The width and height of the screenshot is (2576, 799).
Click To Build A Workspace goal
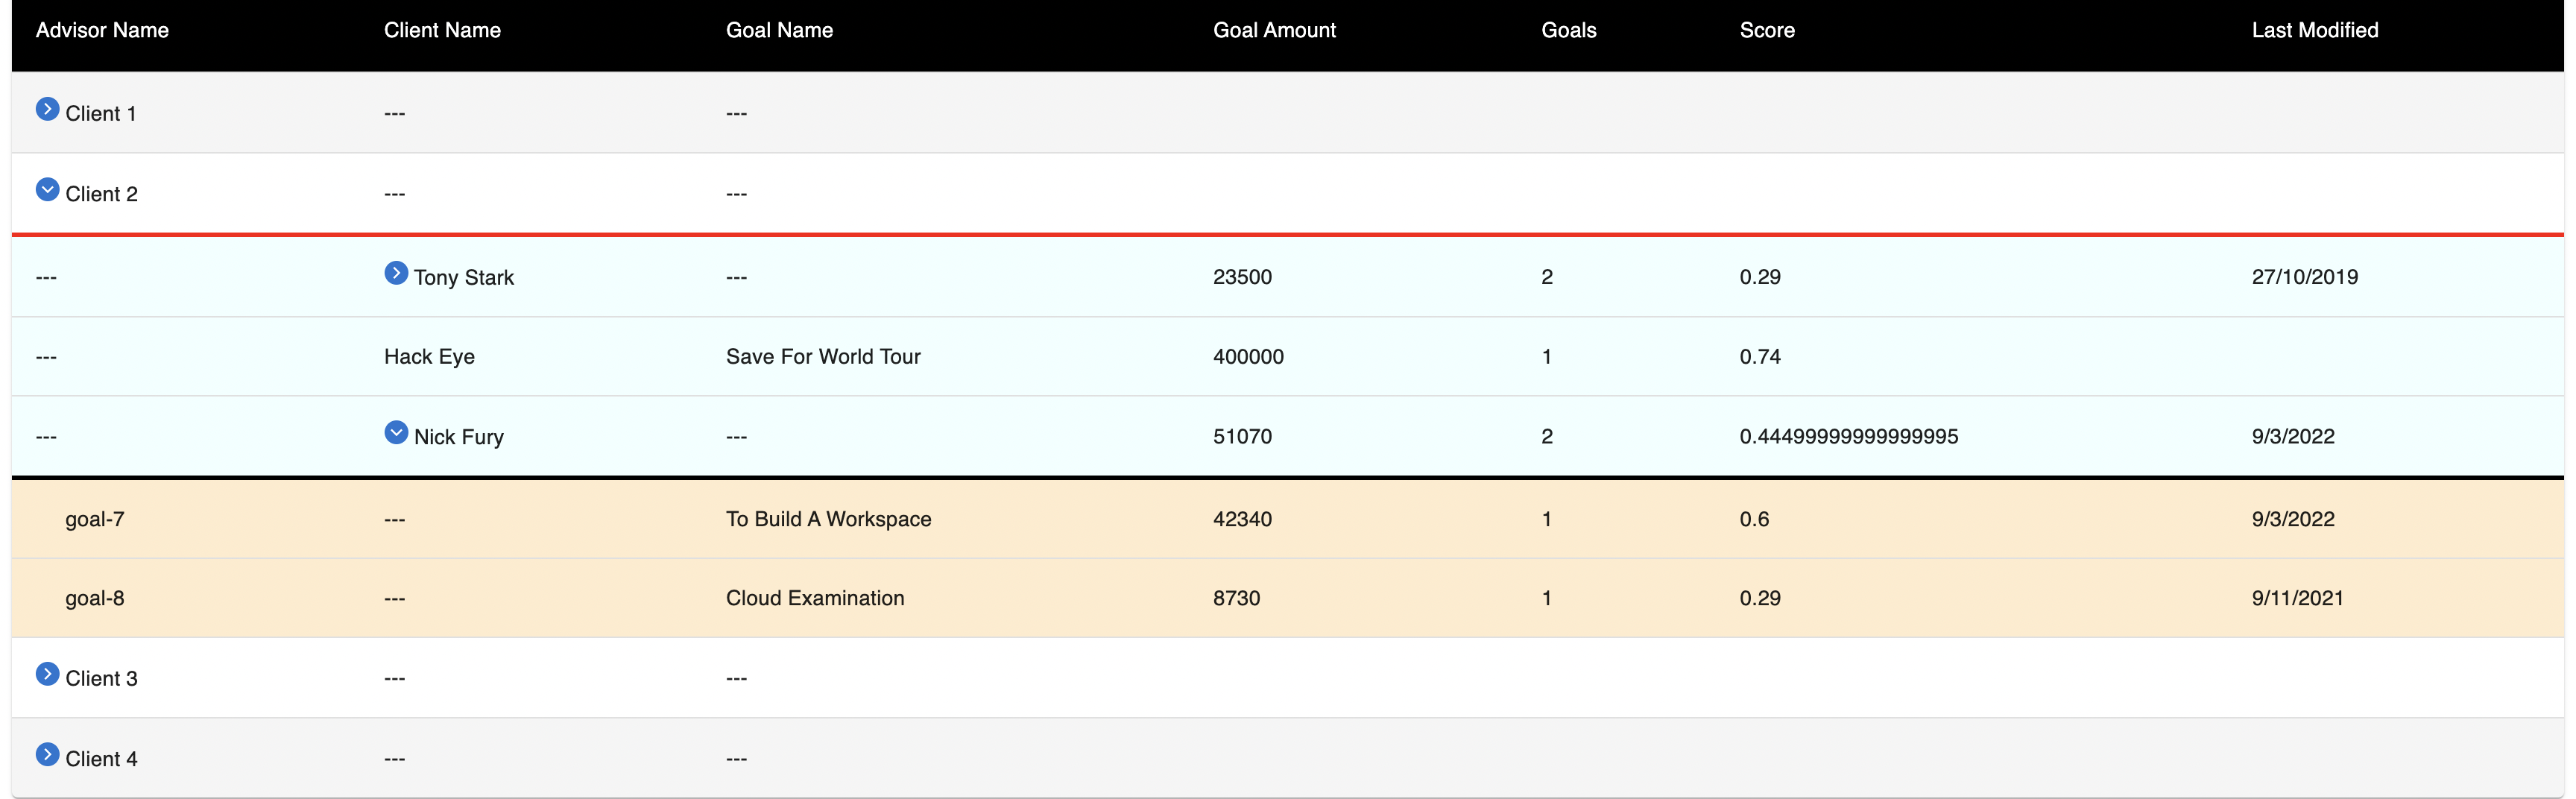point(828,519)
